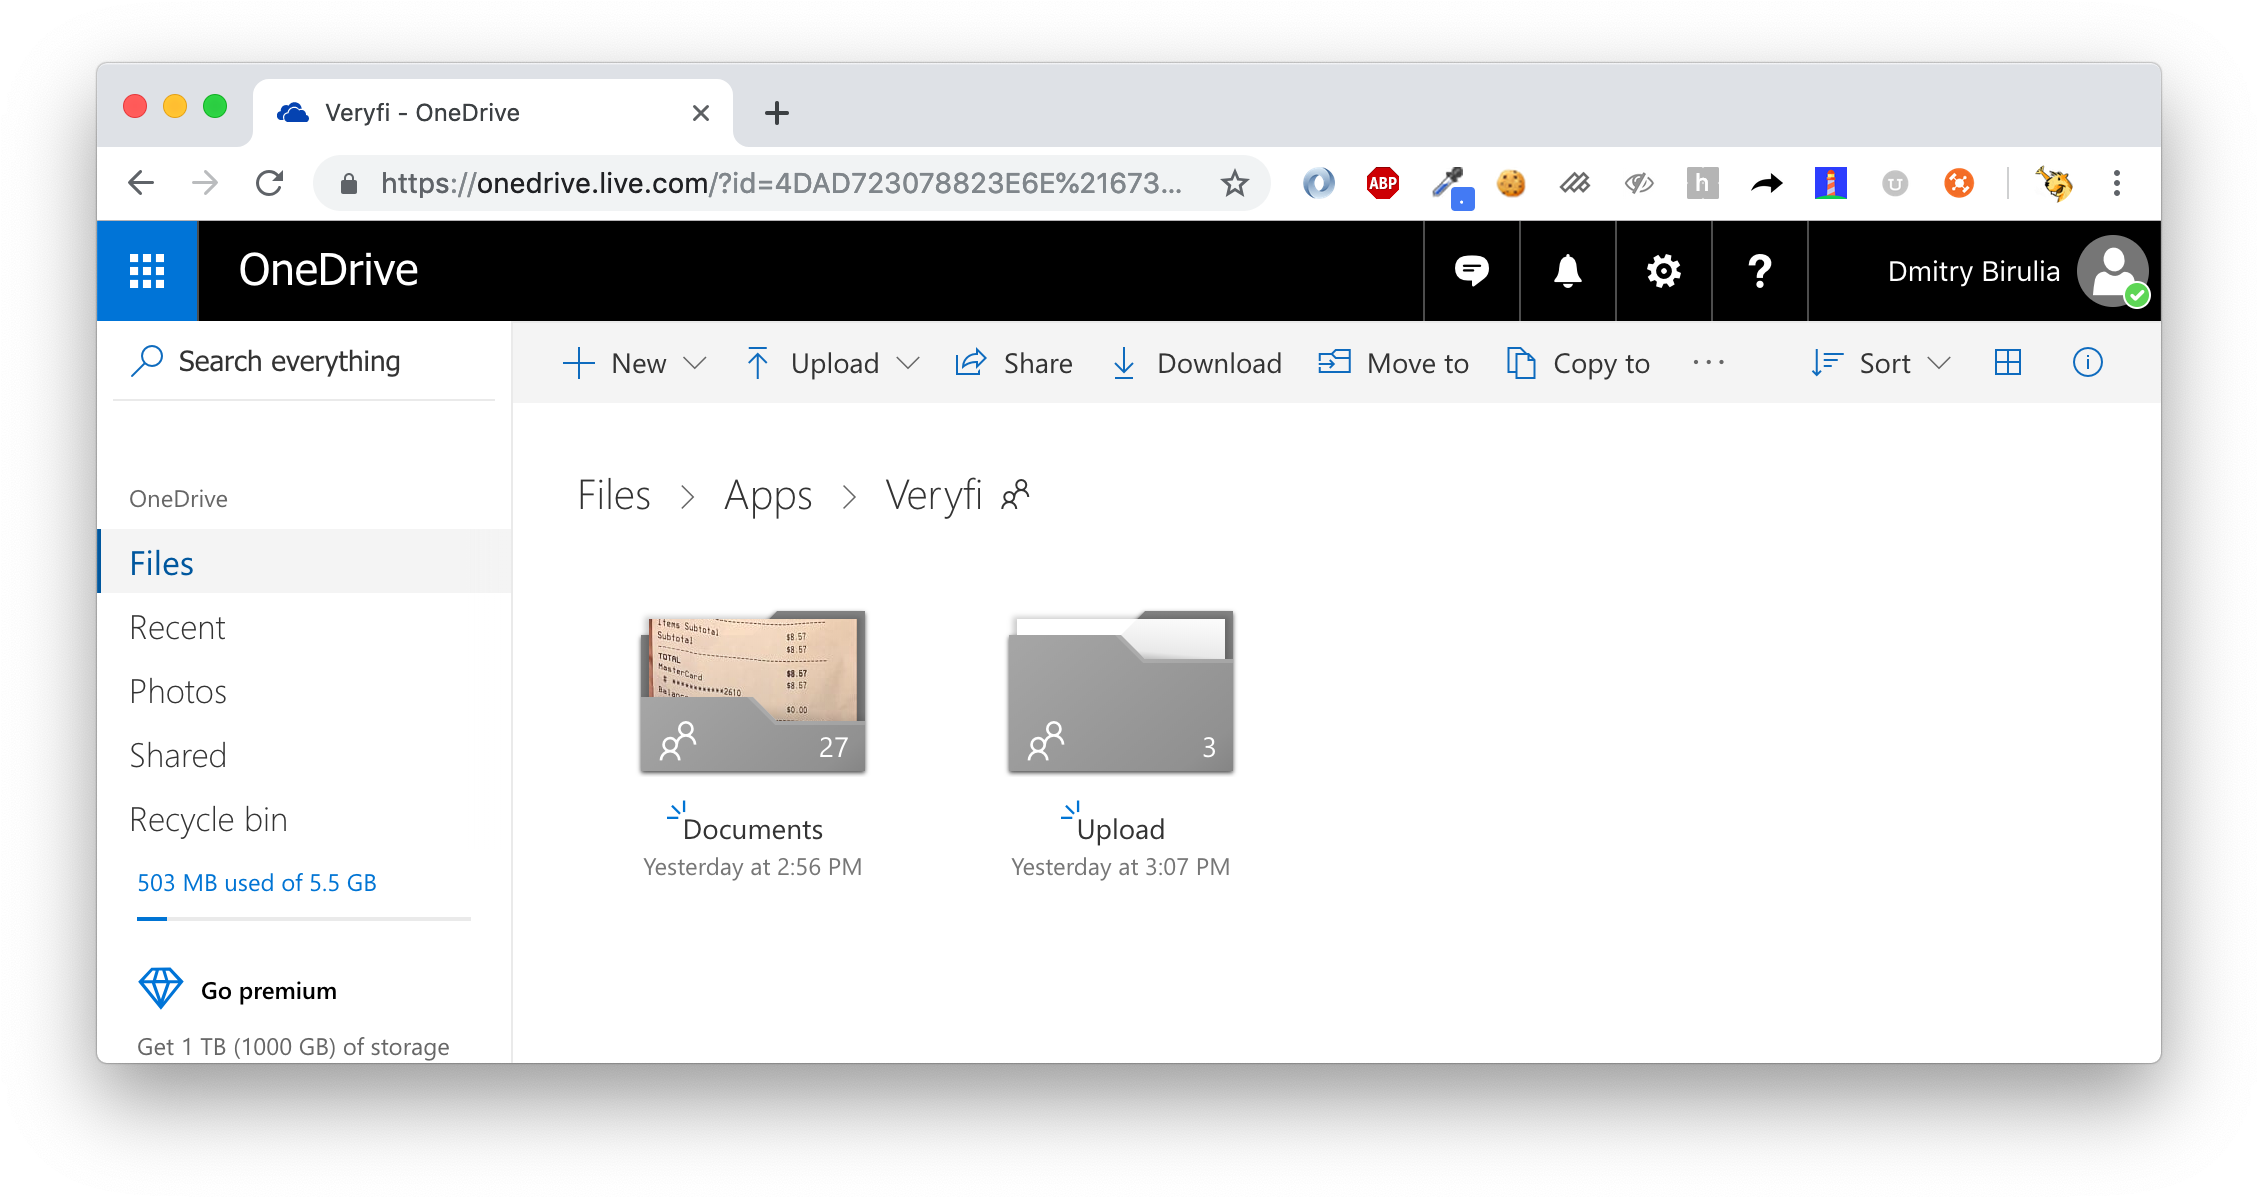Open the Microsoft app launcher grid
This screenshot has width=2257, height=1197.
pyautogui.click(x=147, y=271)
